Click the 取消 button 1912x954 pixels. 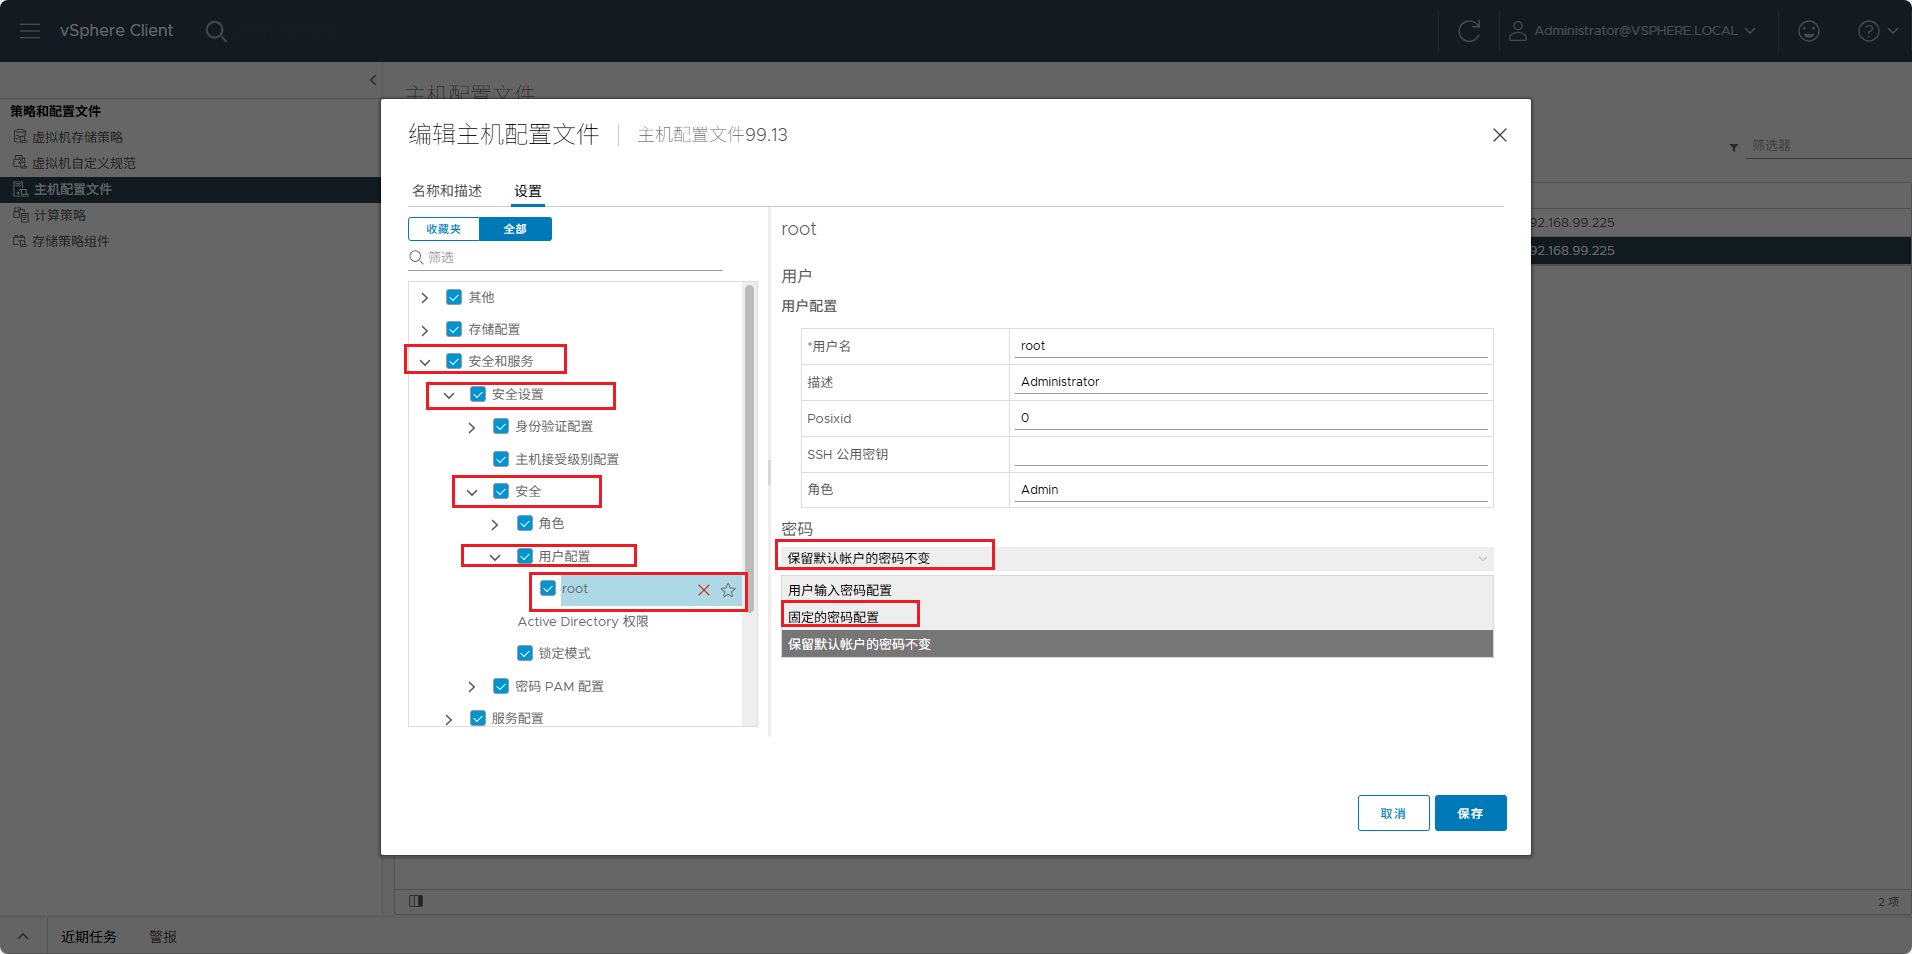(x=1393, y=813)
